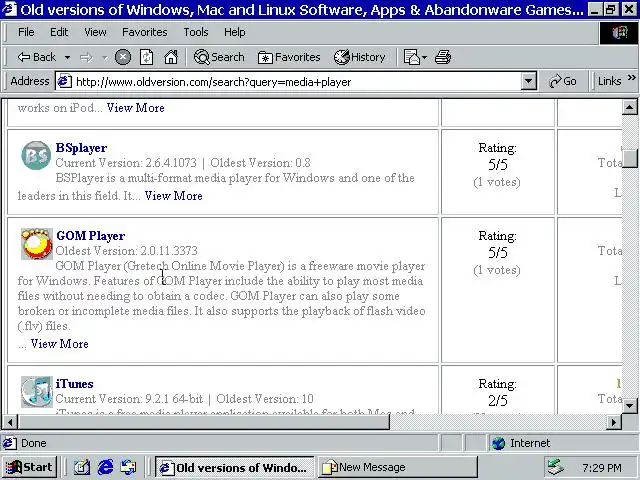Open the Back button history dropdown arrow

click(67, 58)
